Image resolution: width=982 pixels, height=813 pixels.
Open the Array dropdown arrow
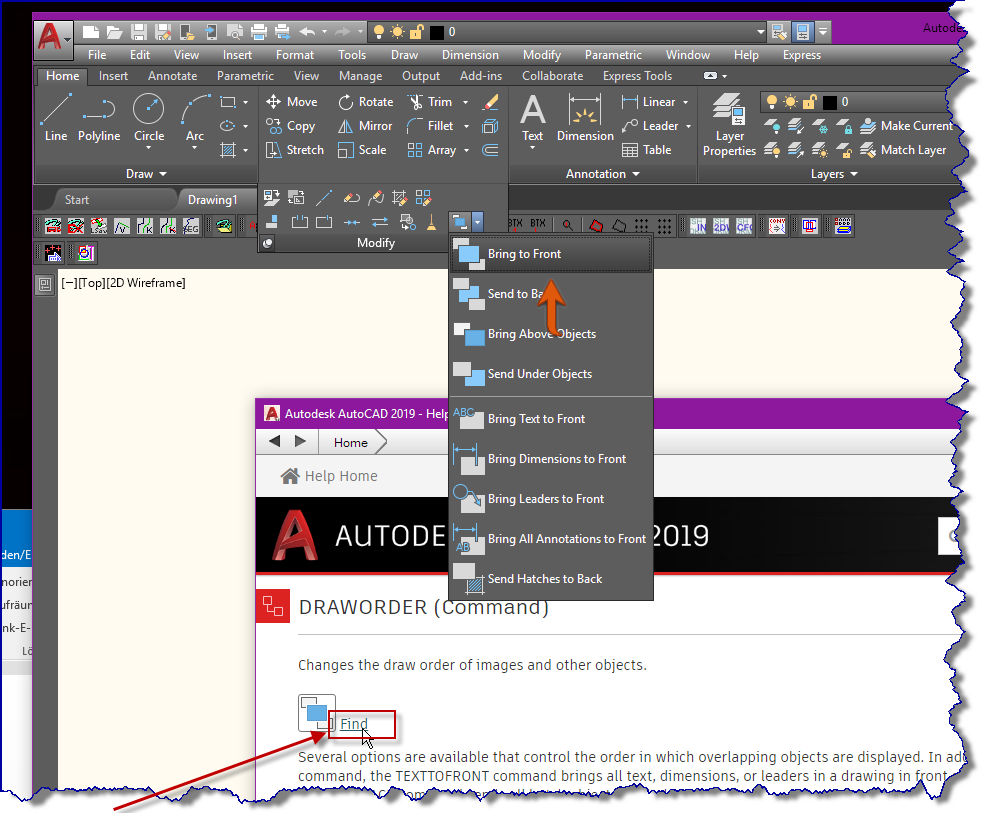[x=467, y=150]
